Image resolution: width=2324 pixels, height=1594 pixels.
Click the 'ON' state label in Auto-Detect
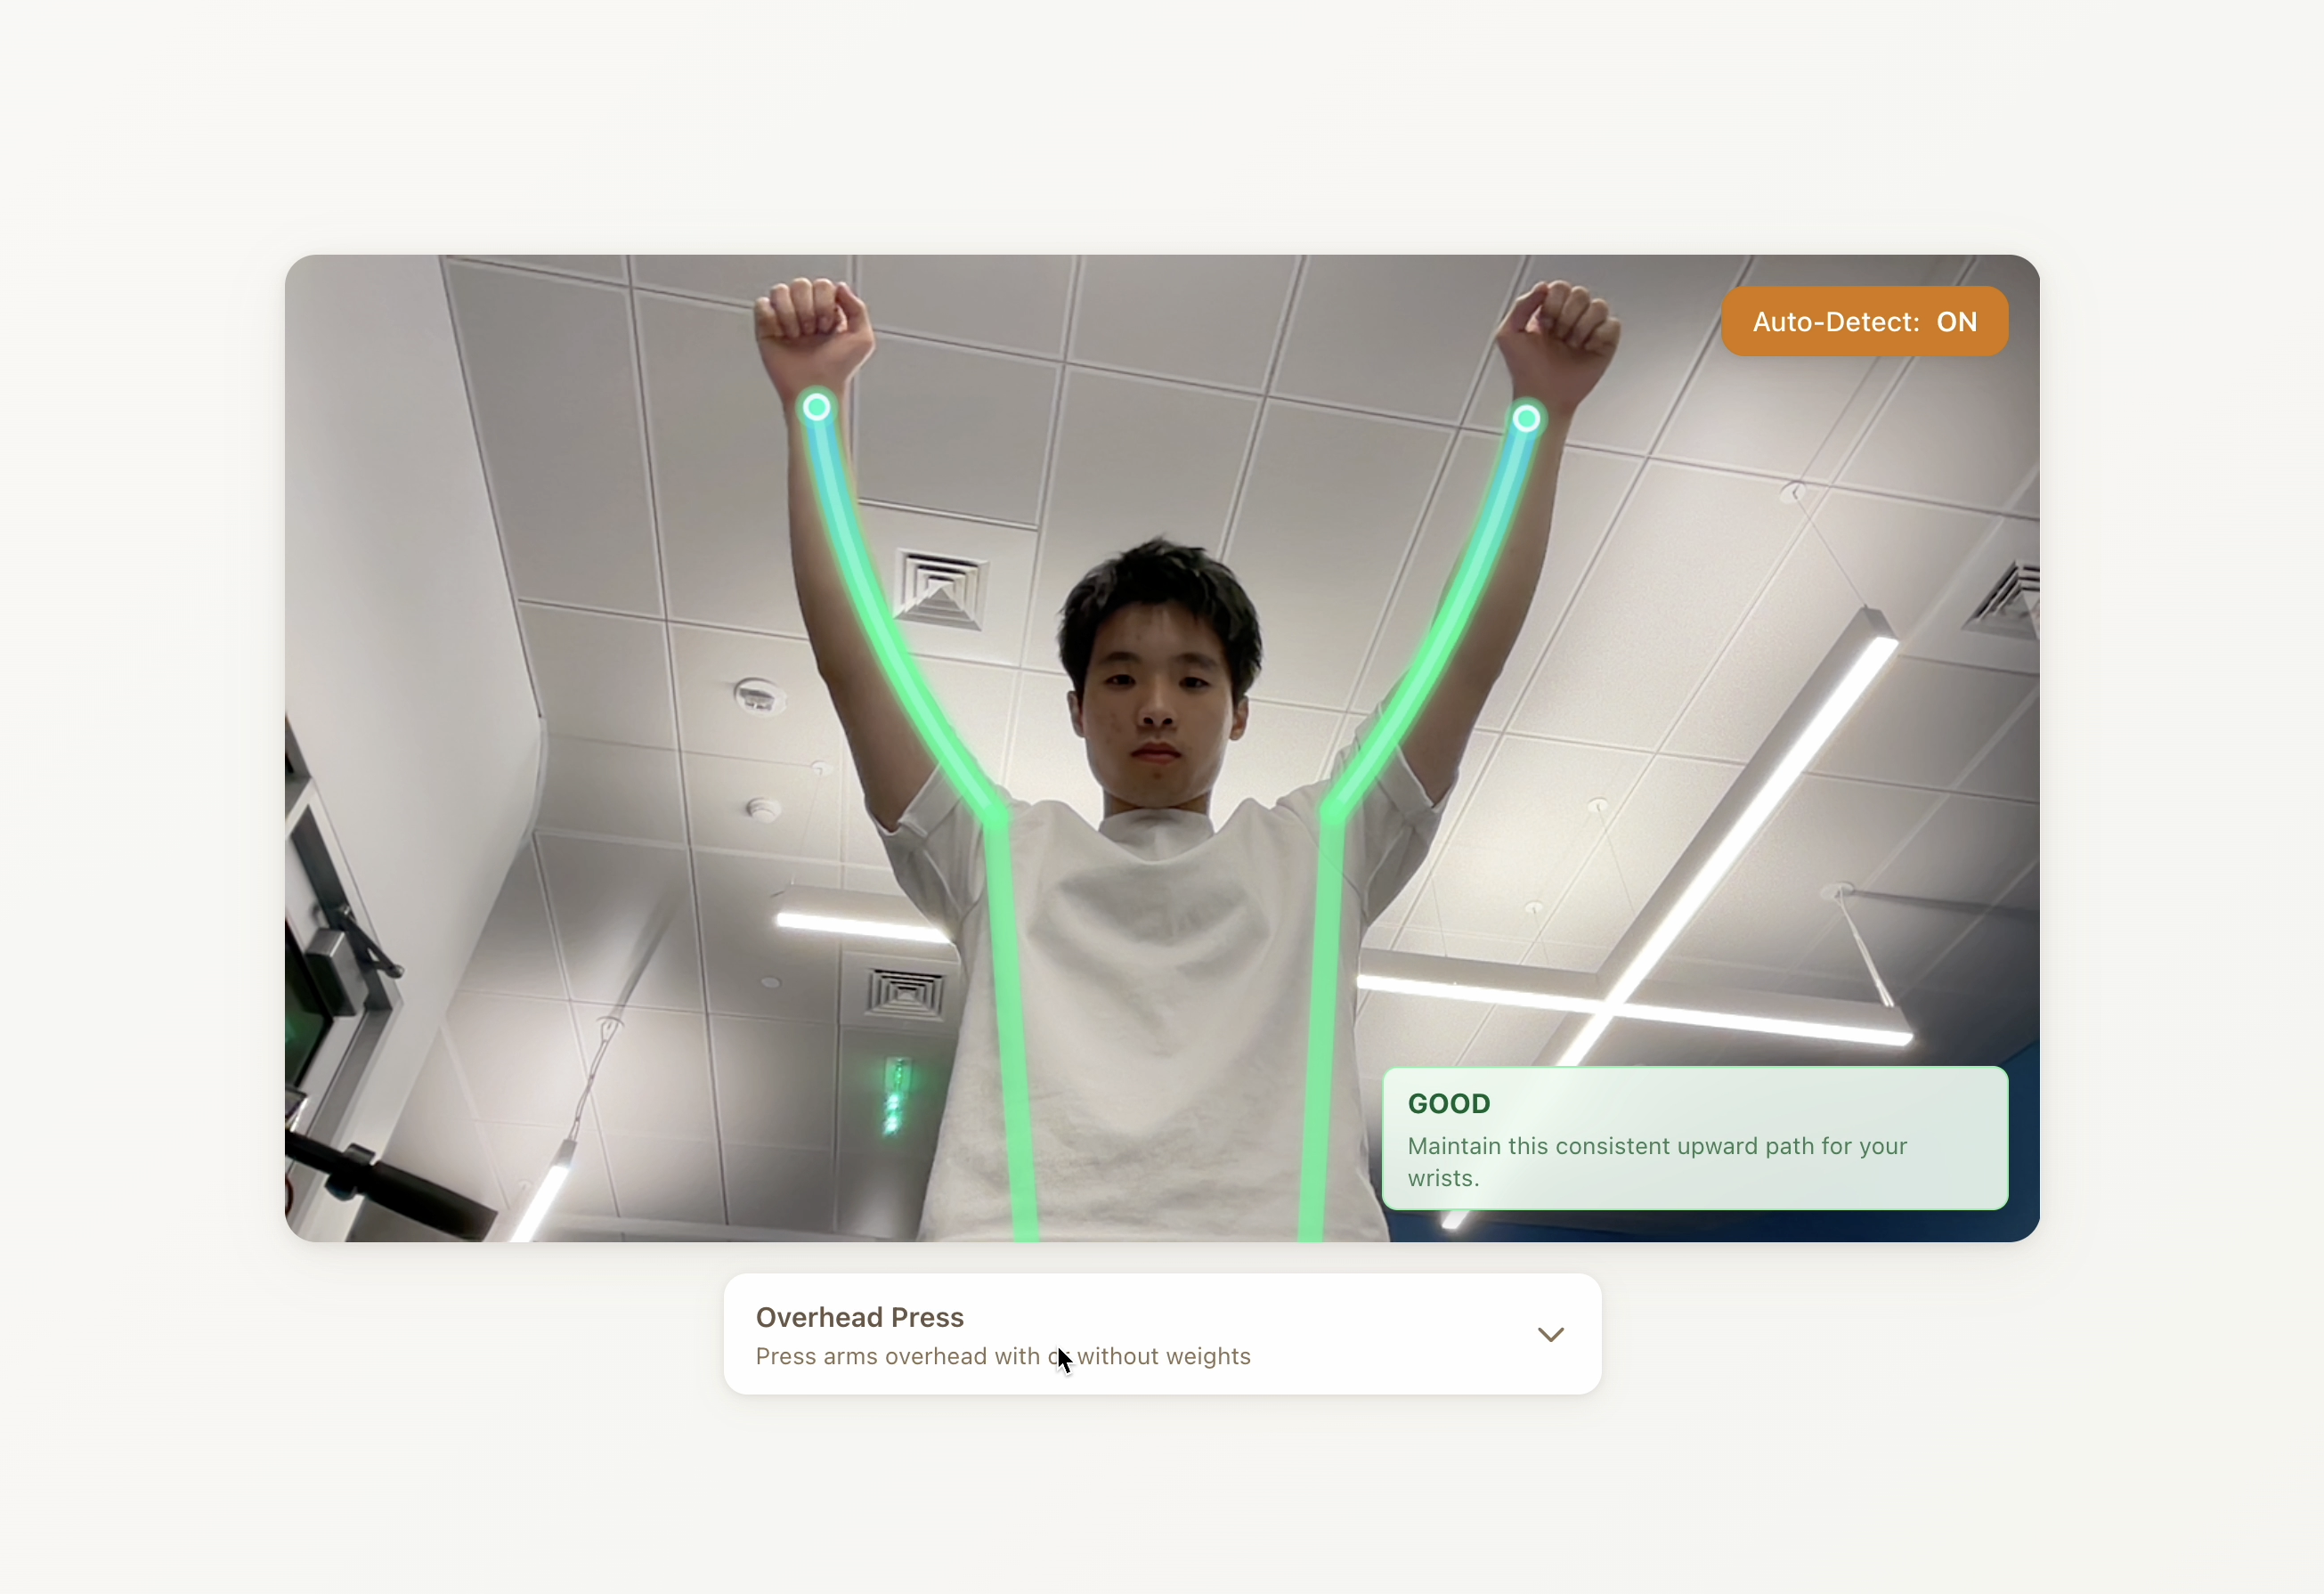(x=1956, y=322)
